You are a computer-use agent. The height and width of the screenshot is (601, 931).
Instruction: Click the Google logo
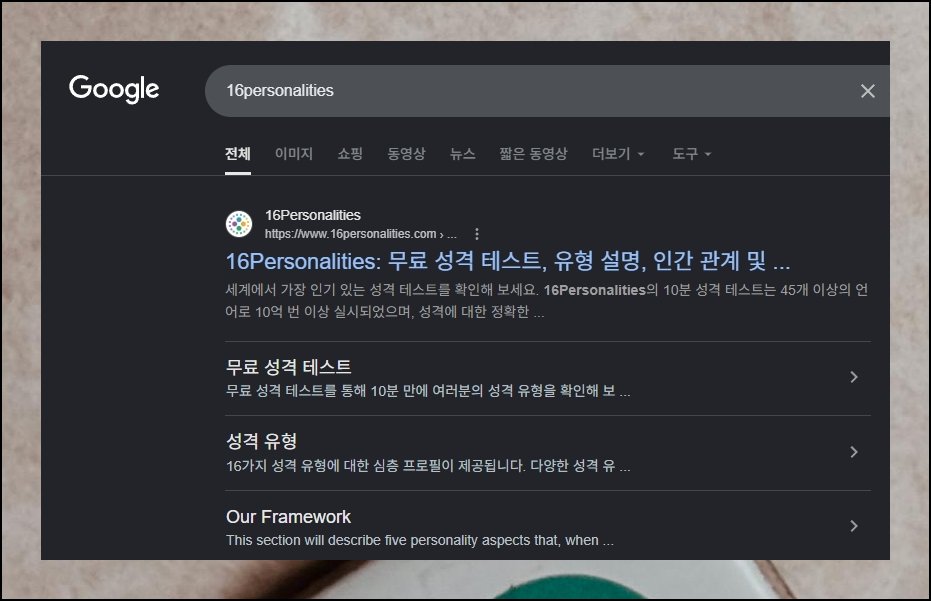114,89
